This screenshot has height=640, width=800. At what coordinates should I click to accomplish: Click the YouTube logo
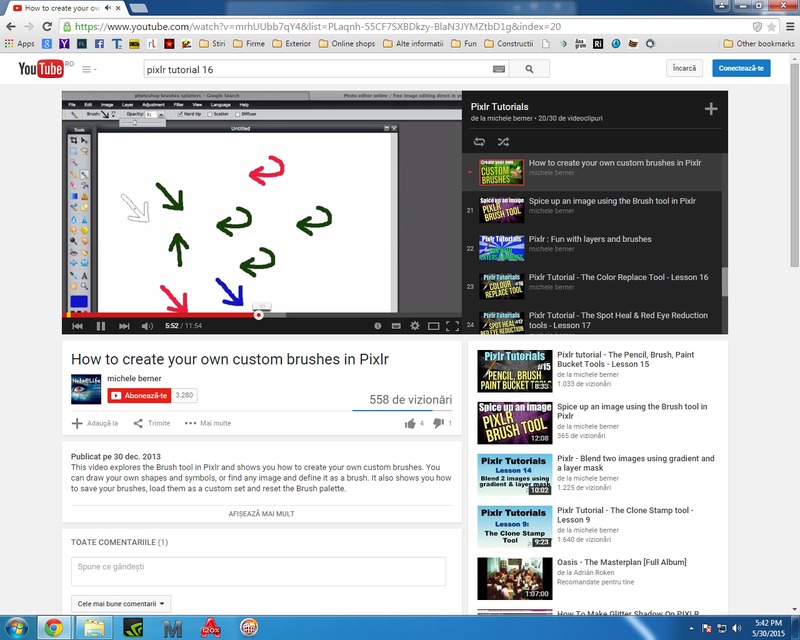point(41,69)
